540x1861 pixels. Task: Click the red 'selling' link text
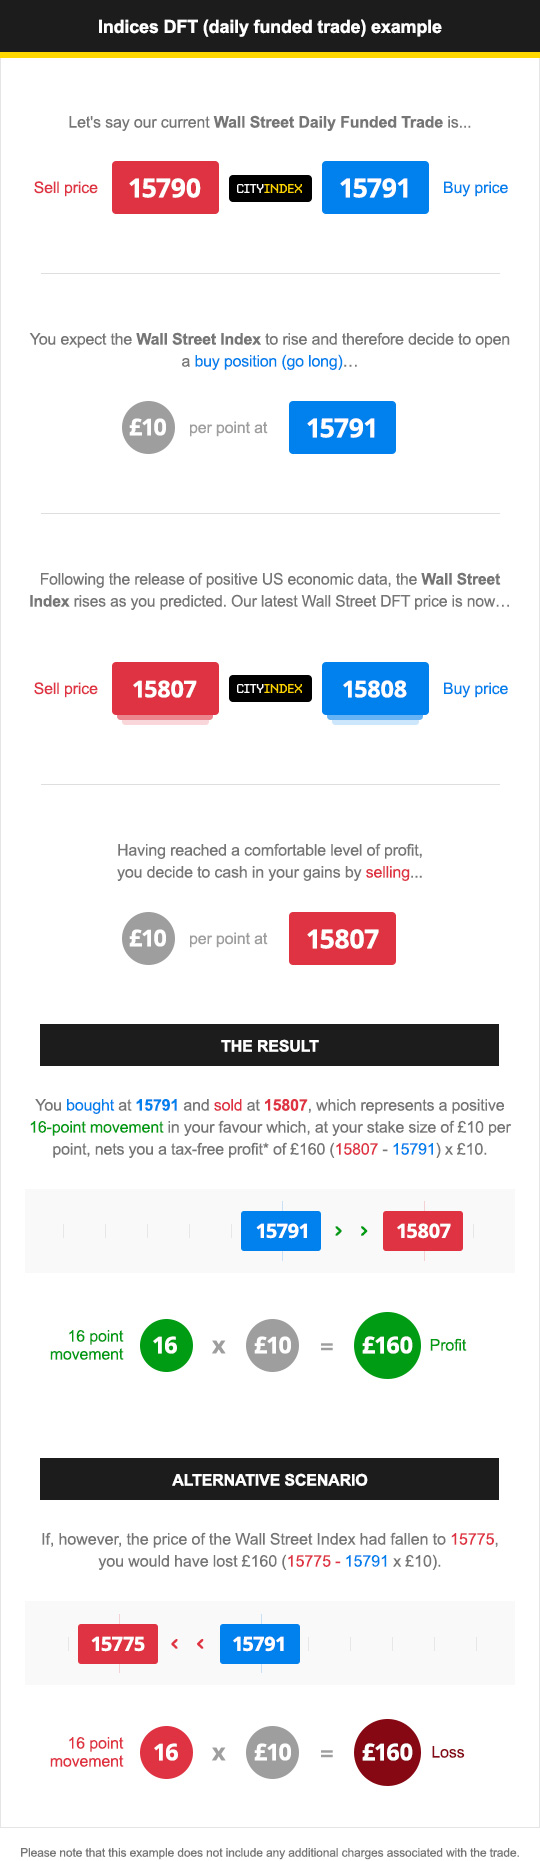click(x=388, y=872)
